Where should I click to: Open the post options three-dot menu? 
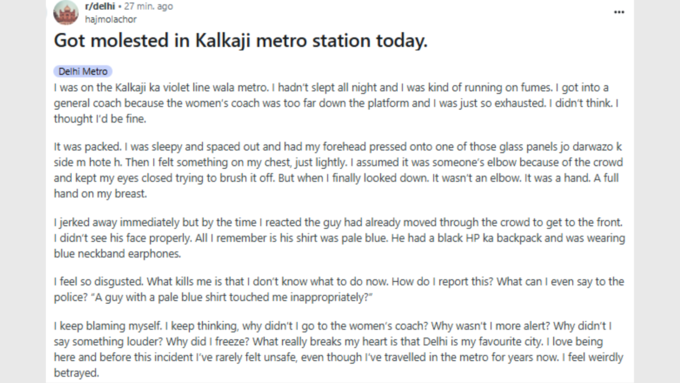click(619, 12)
